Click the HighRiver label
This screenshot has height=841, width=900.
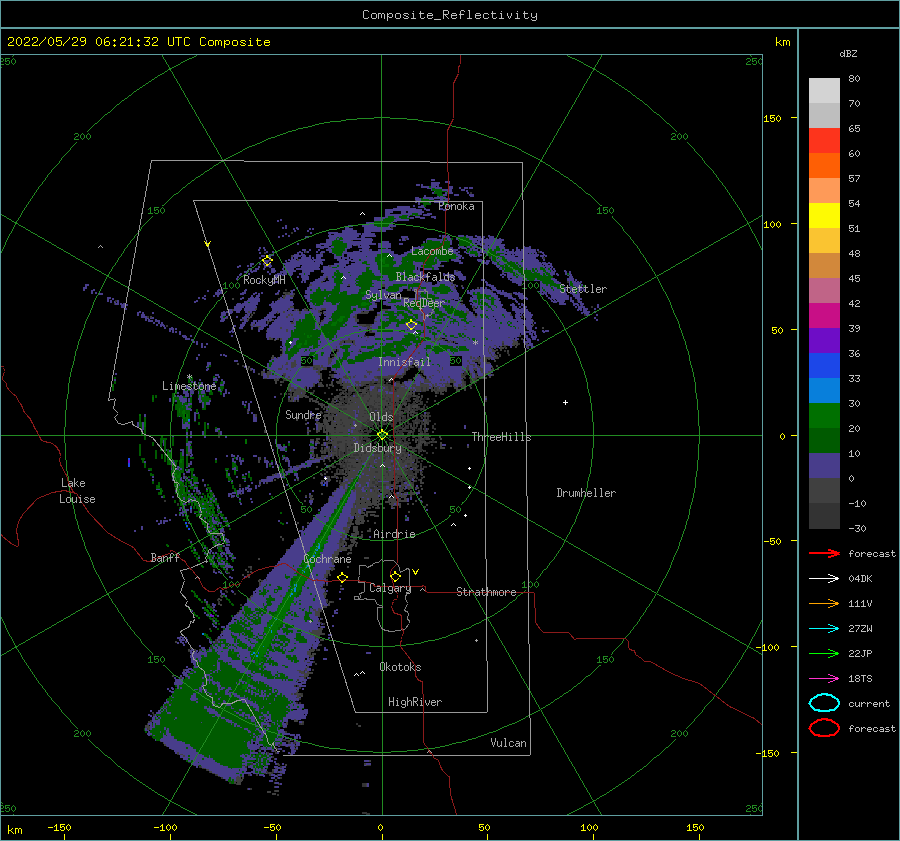[x=415, y=702]
